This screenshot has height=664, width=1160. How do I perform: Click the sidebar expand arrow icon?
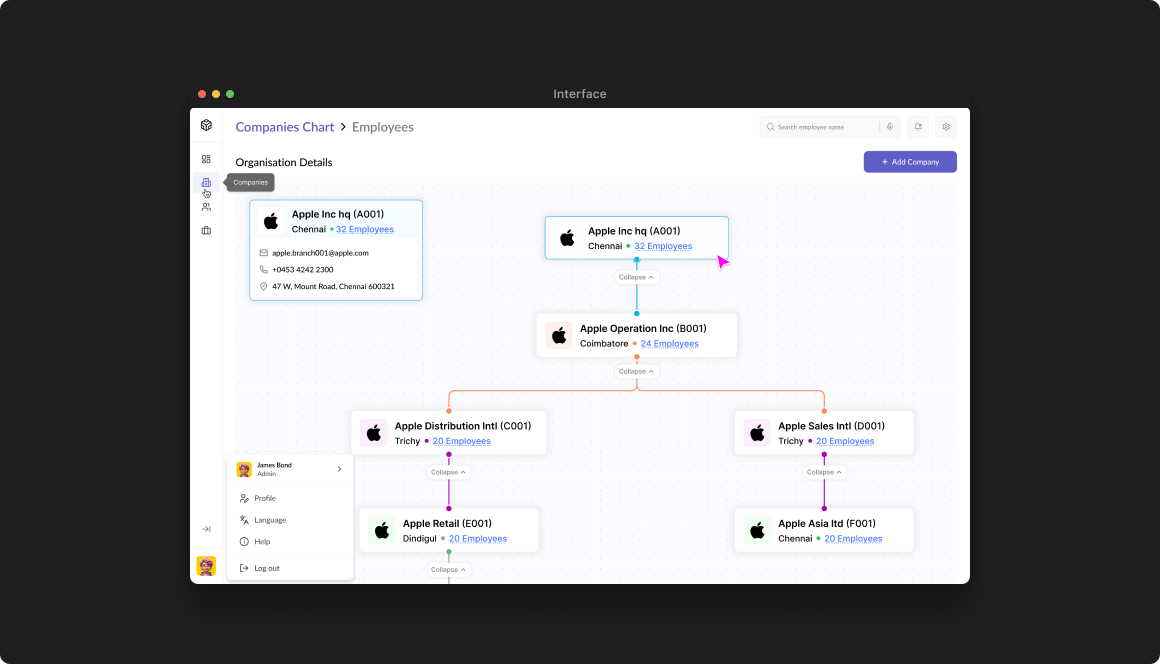click(x=206, y=529)
